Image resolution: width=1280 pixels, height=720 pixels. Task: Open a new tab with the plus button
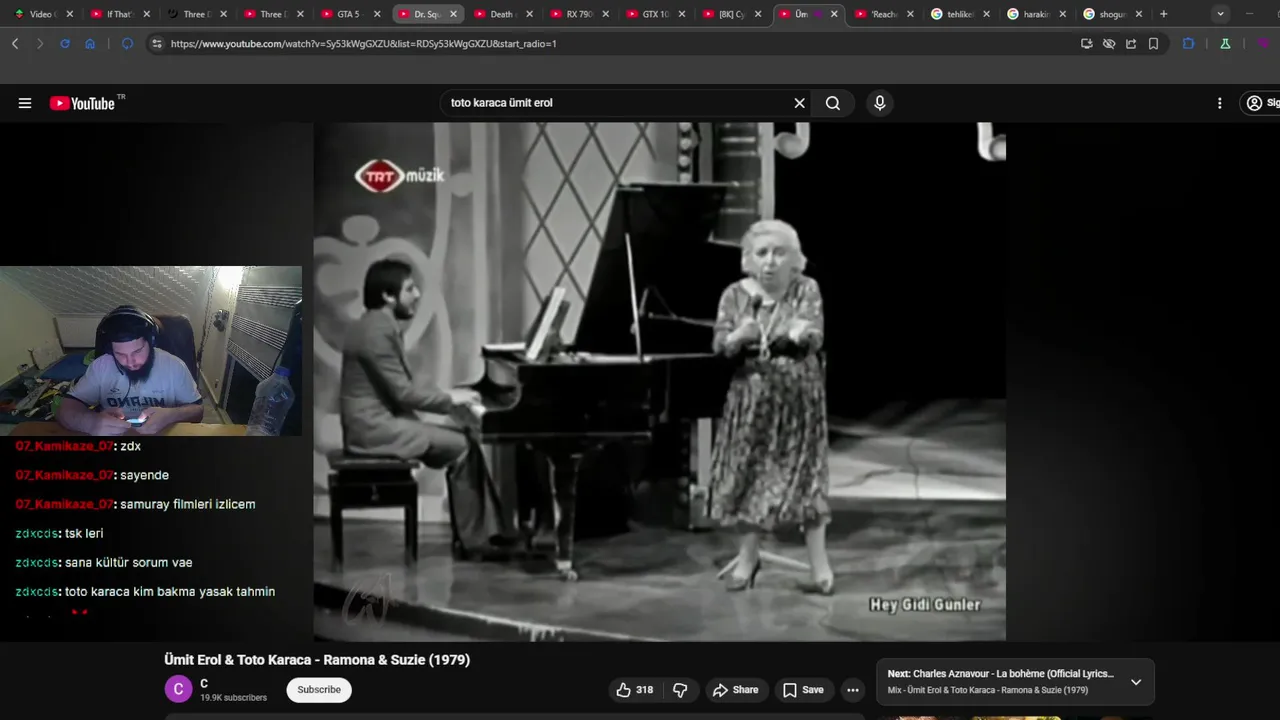[x=1163, y=14]
